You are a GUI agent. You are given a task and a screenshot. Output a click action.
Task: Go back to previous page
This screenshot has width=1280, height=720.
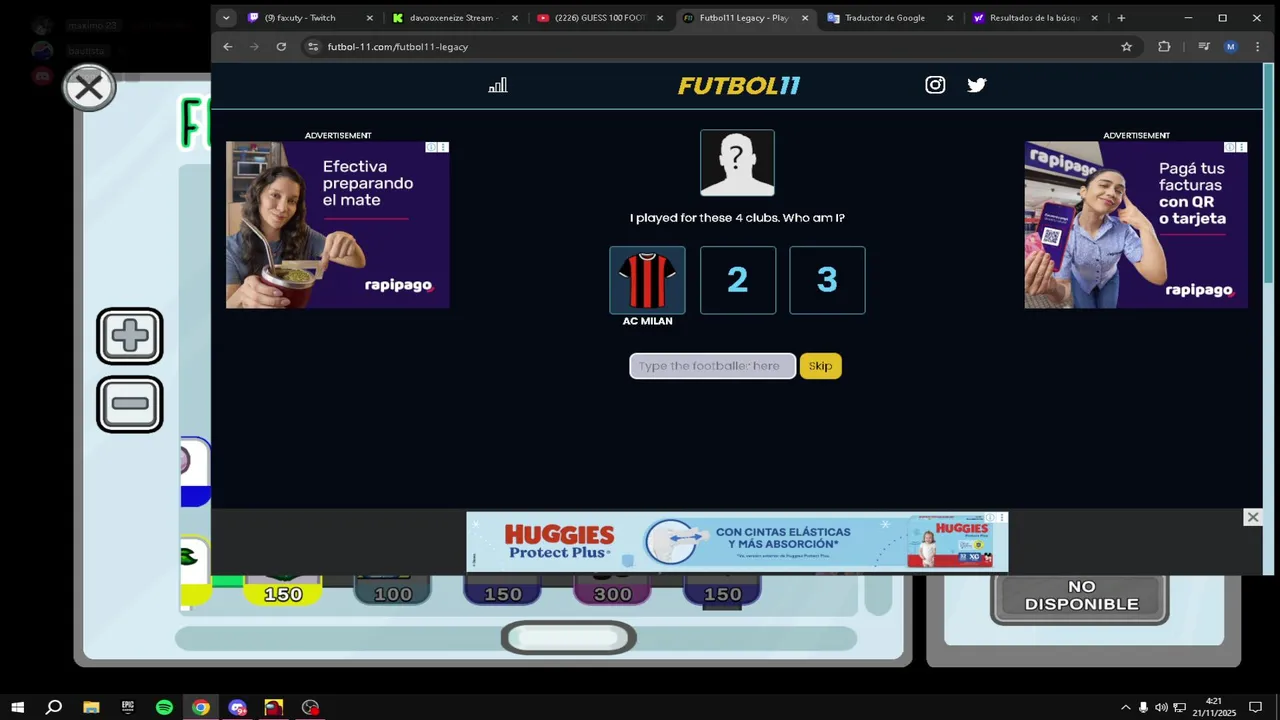pos(228,47)
